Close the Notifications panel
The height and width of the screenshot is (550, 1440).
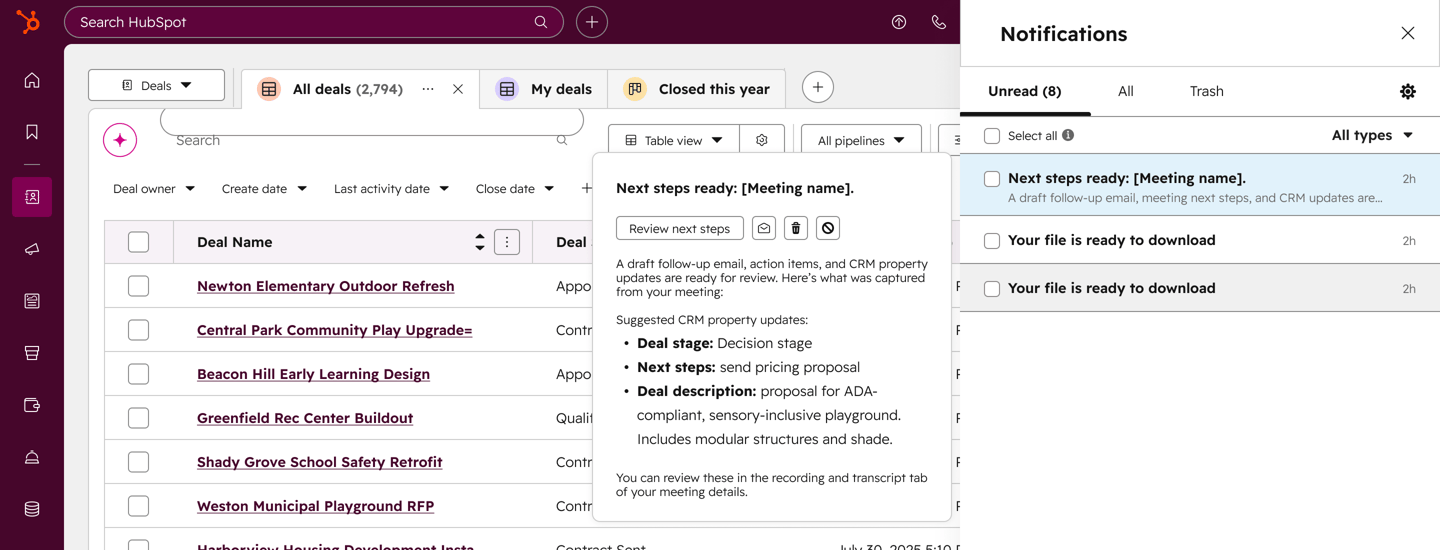(1408, 33)
